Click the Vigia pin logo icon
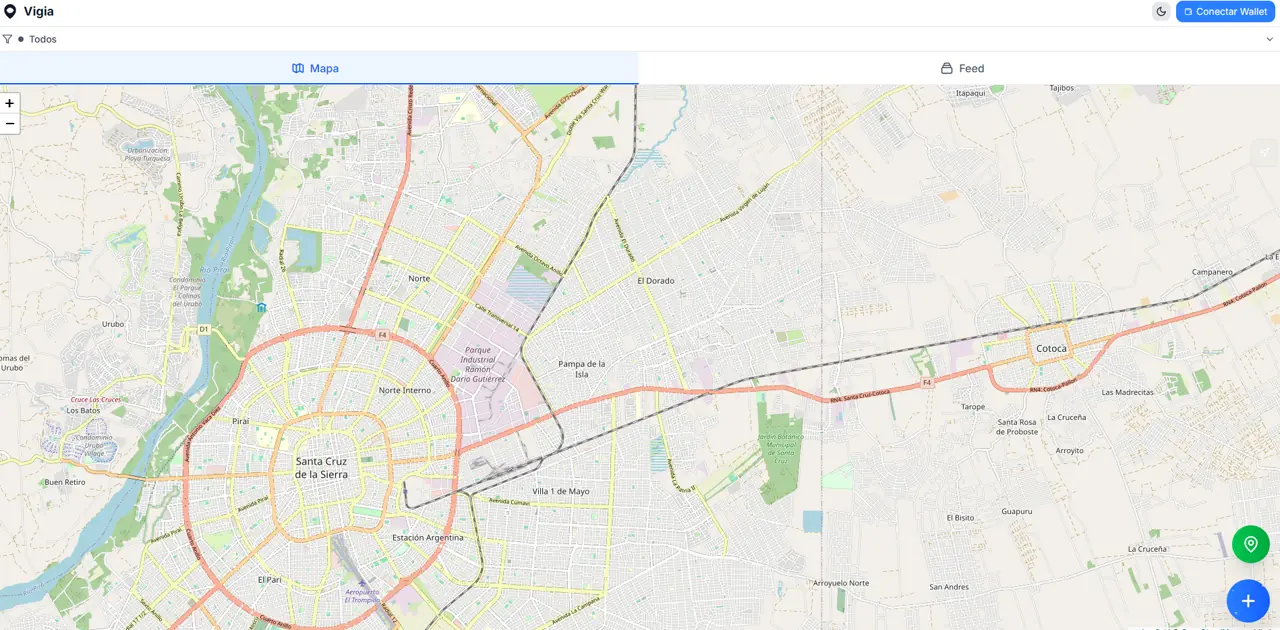Screen dimensions: 1280x630 tap(10, 12)
